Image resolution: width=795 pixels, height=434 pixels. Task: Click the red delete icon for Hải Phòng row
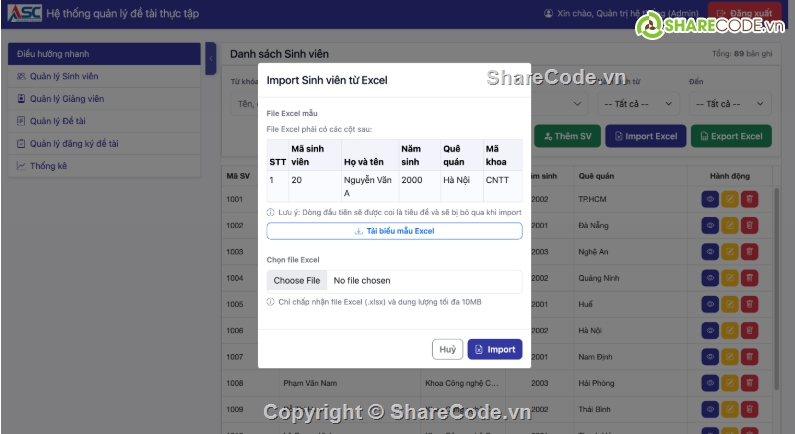[750, 383]
